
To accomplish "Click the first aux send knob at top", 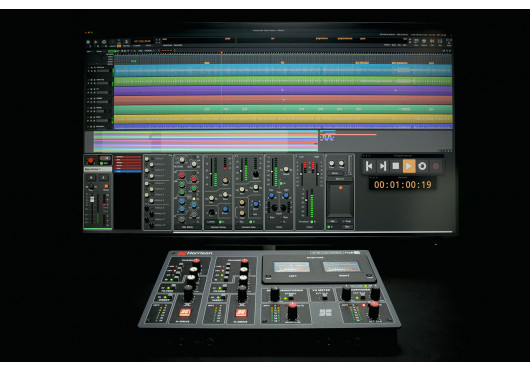I will click(x=147, y=159).
